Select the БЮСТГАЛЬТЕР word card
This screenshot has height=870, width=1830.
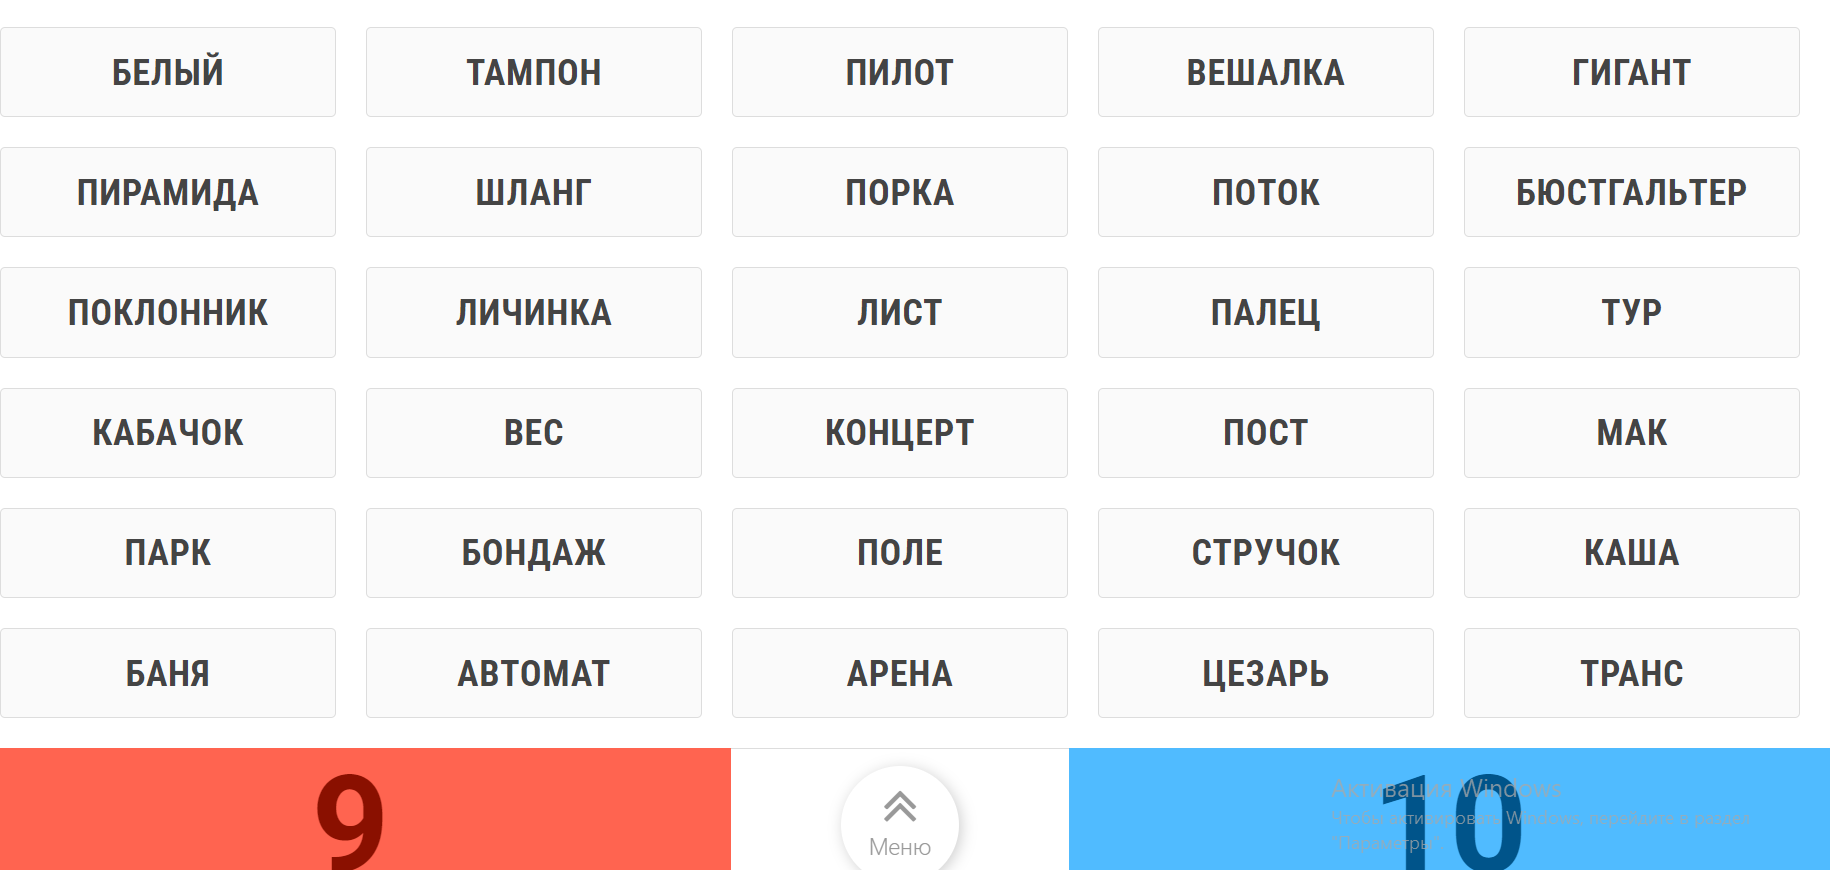1632,192
